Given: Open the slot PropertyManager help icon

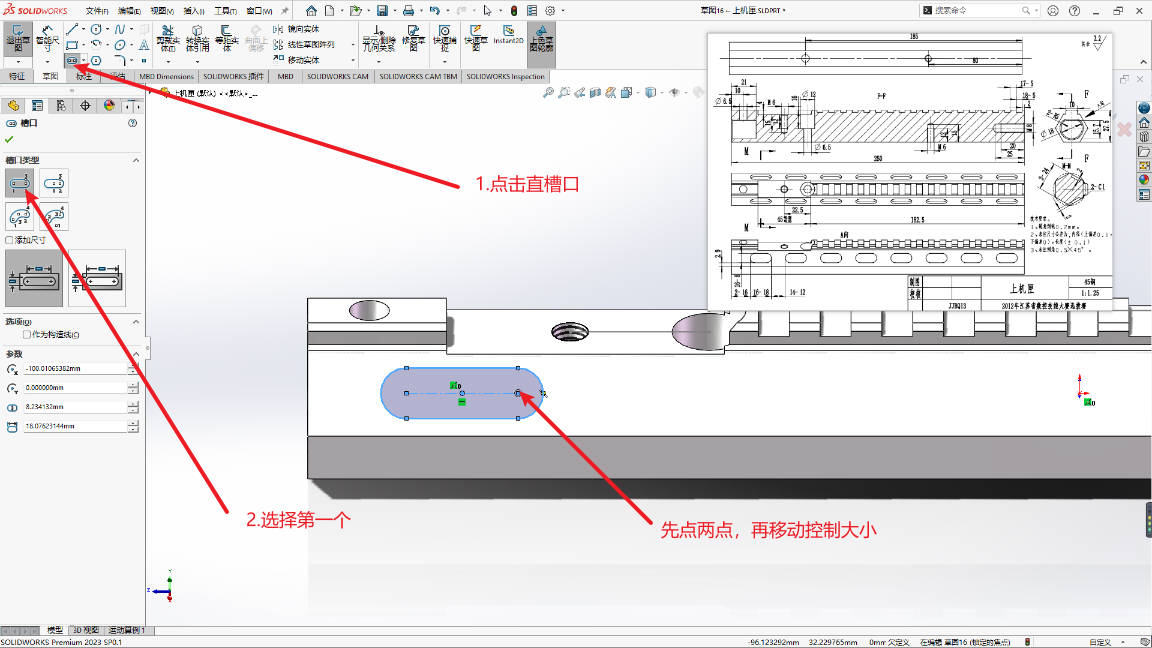Looking at the screenshot, I should click(133, 123).
